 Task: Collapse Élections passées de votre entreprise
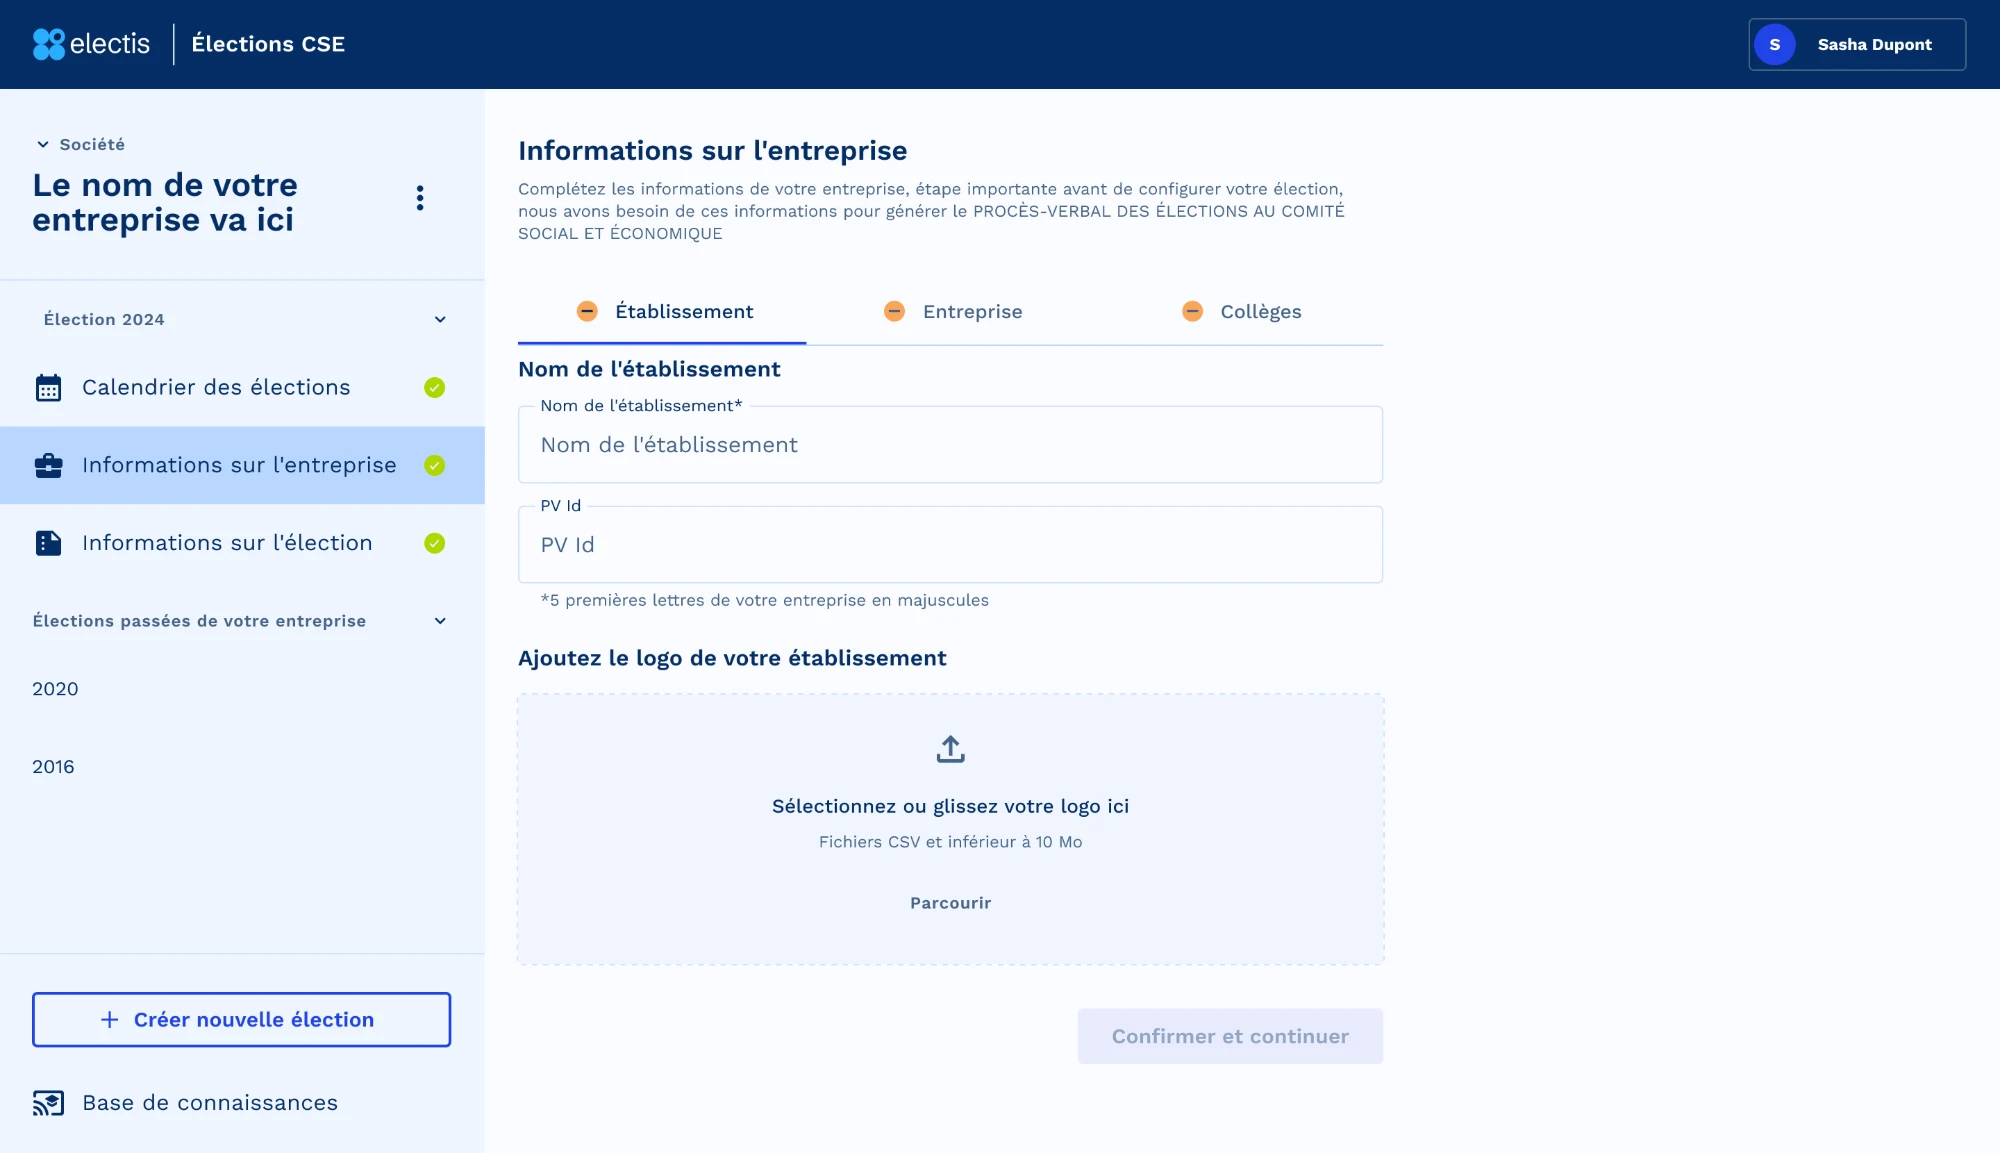[x=440, y=621]
